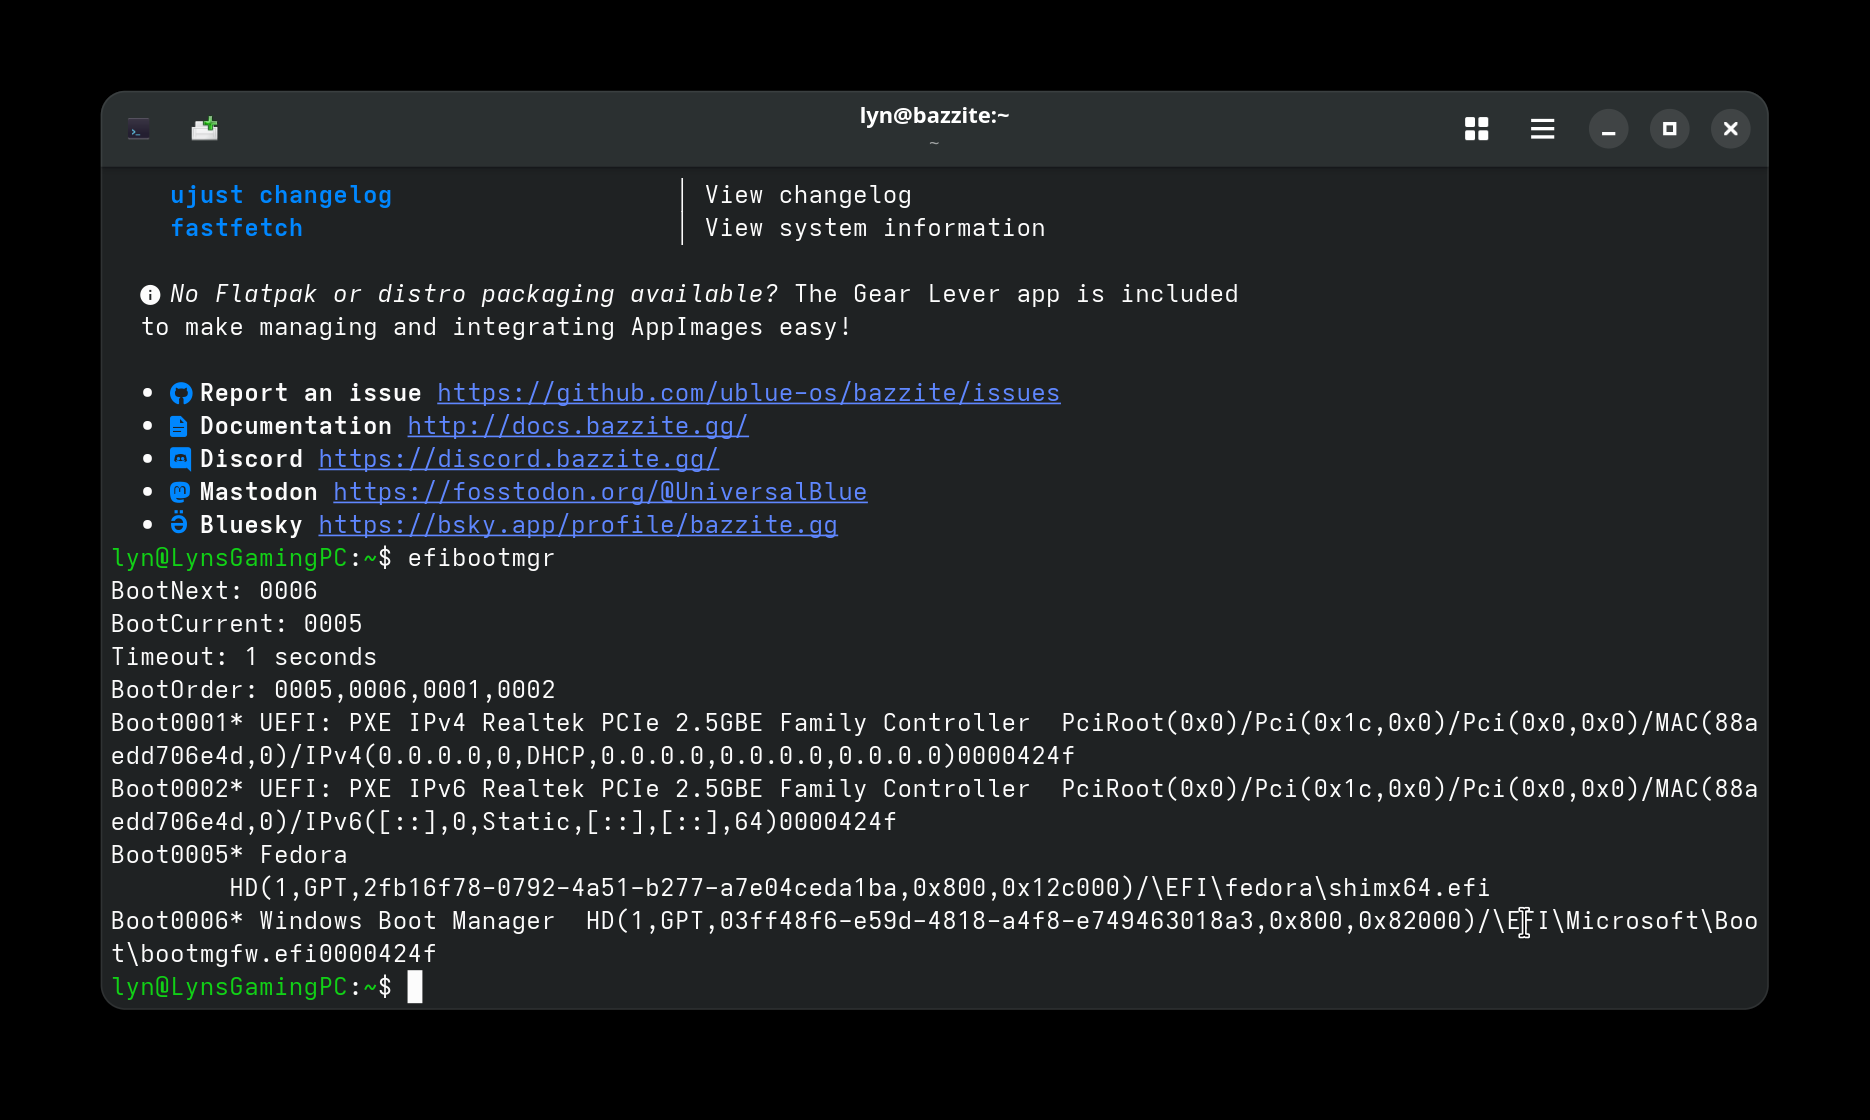Maximize the terminal window
This screenshot has height=1120, width=1870.
click(1669, 129)
